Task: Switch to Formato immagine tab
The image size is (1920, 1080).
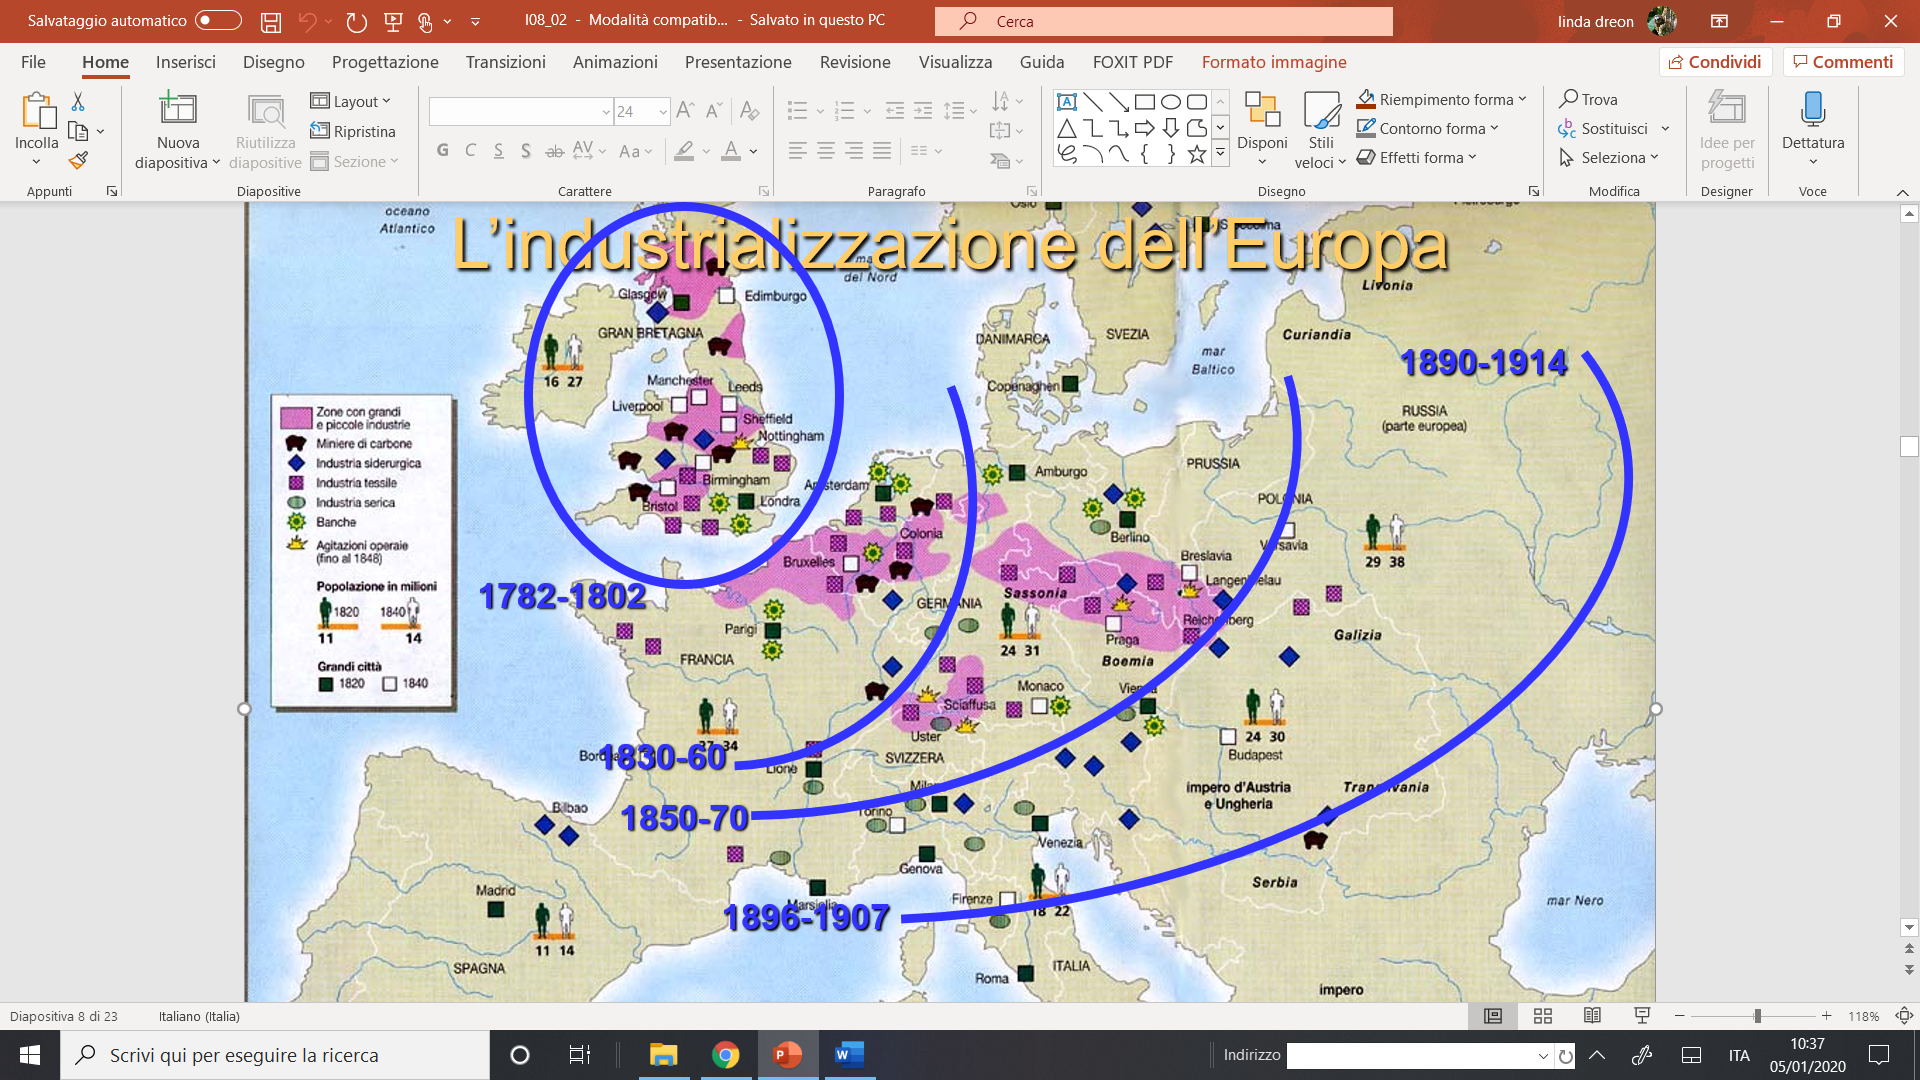Action: 1274,62
